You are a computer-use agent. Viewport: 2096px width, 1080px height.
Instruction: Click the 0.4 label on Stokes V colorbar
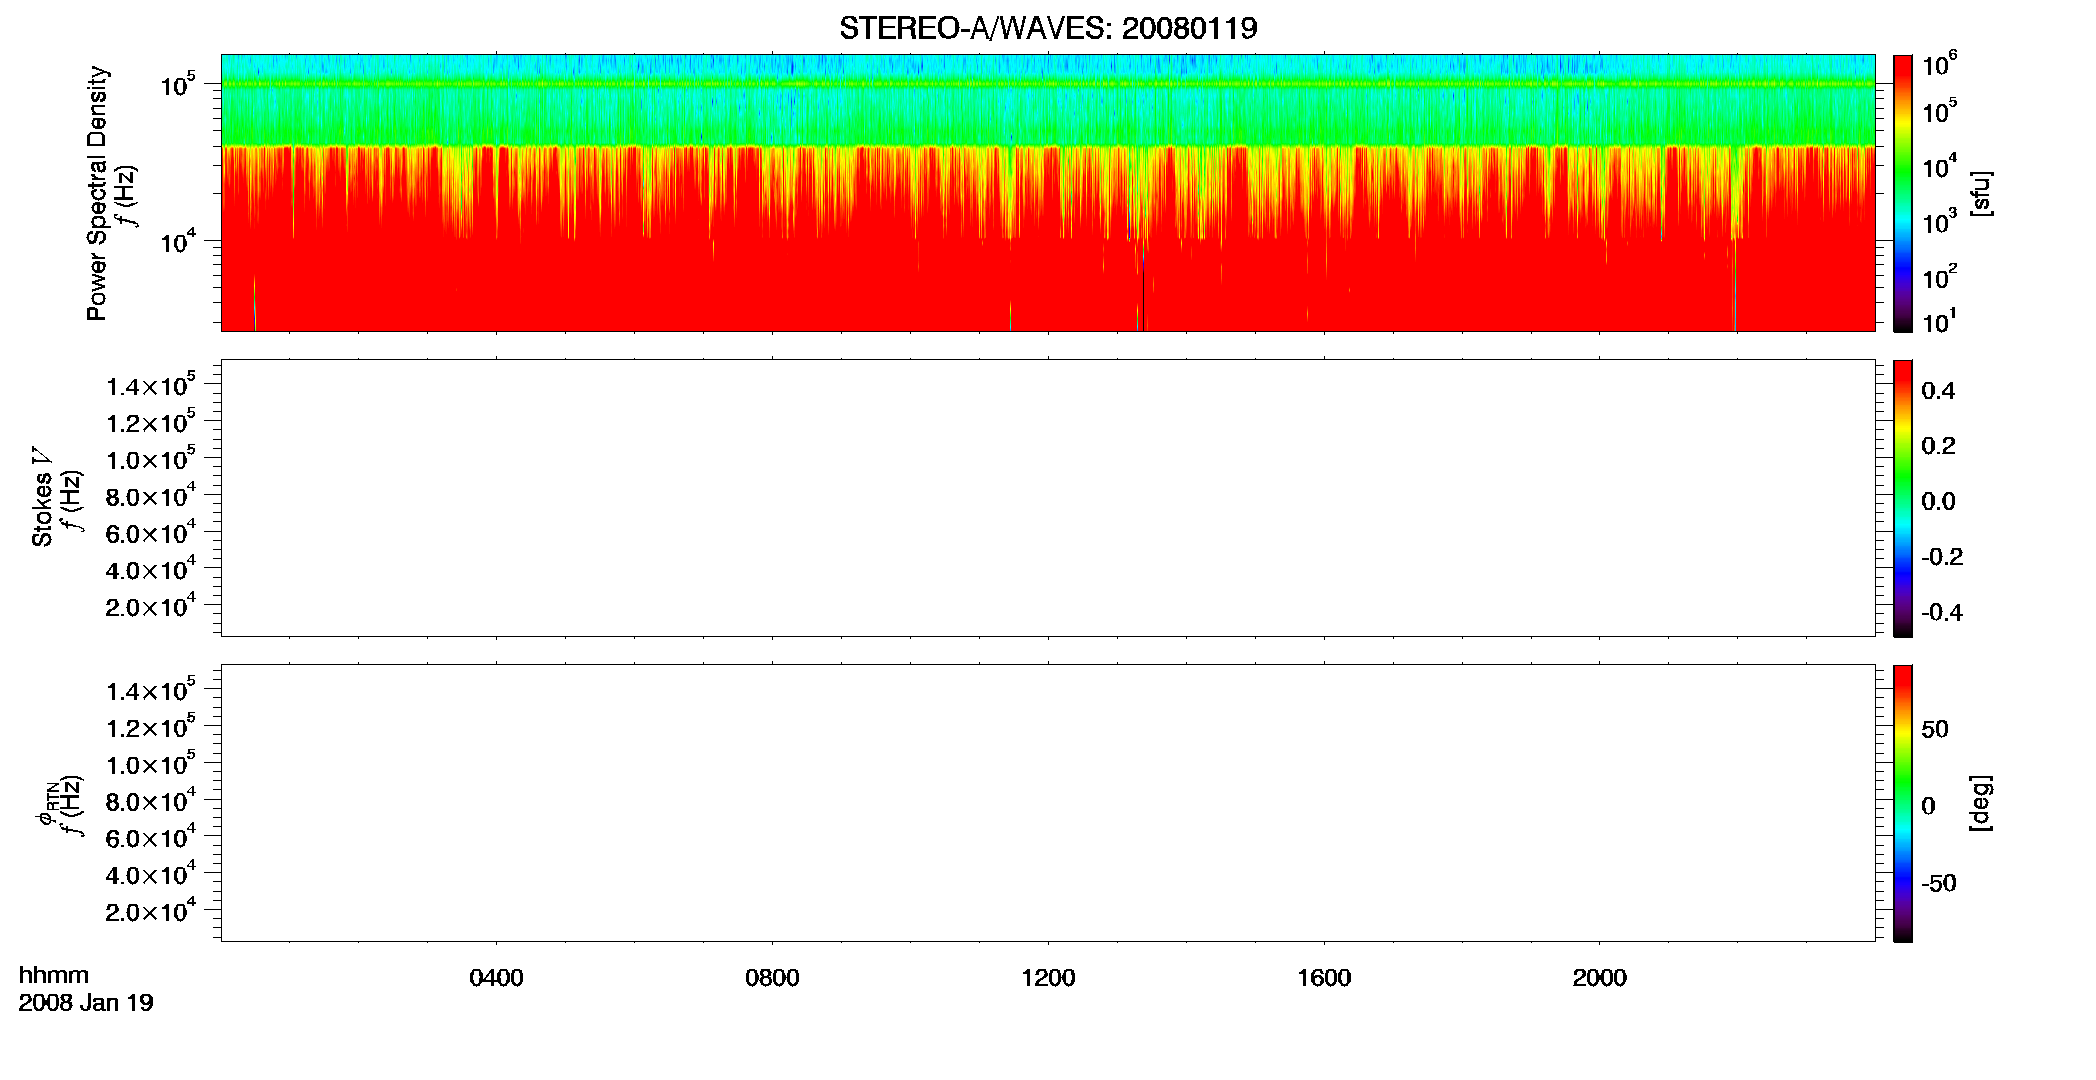click(1938, 391)
